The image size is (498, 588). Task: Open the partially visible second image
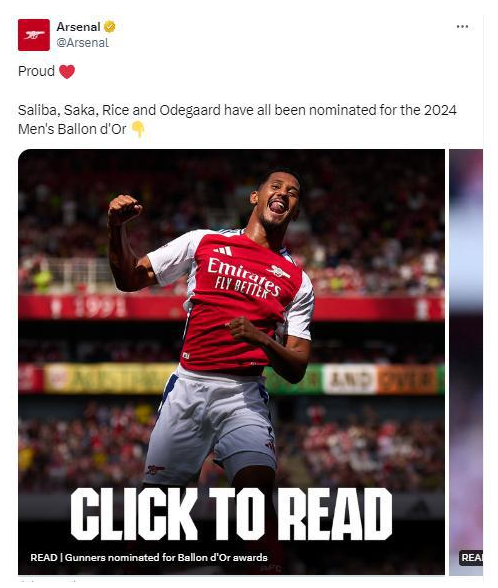(466, 362)
